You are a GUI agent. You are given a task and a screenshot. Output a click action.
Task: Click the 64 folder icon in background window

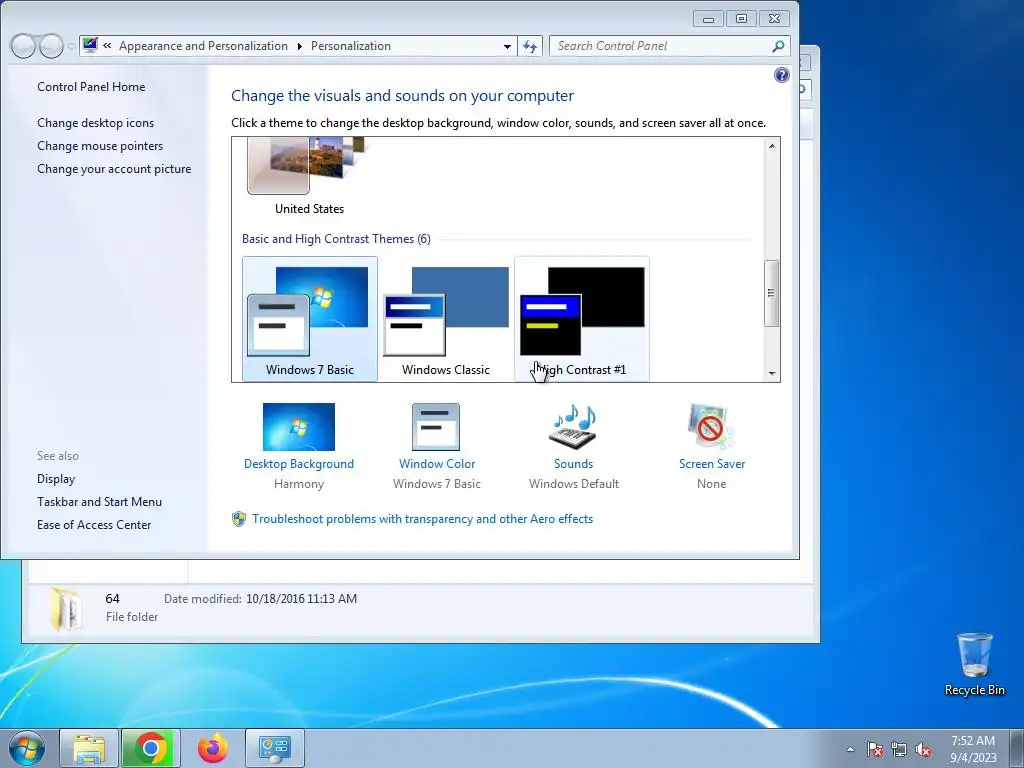(66, 608)
